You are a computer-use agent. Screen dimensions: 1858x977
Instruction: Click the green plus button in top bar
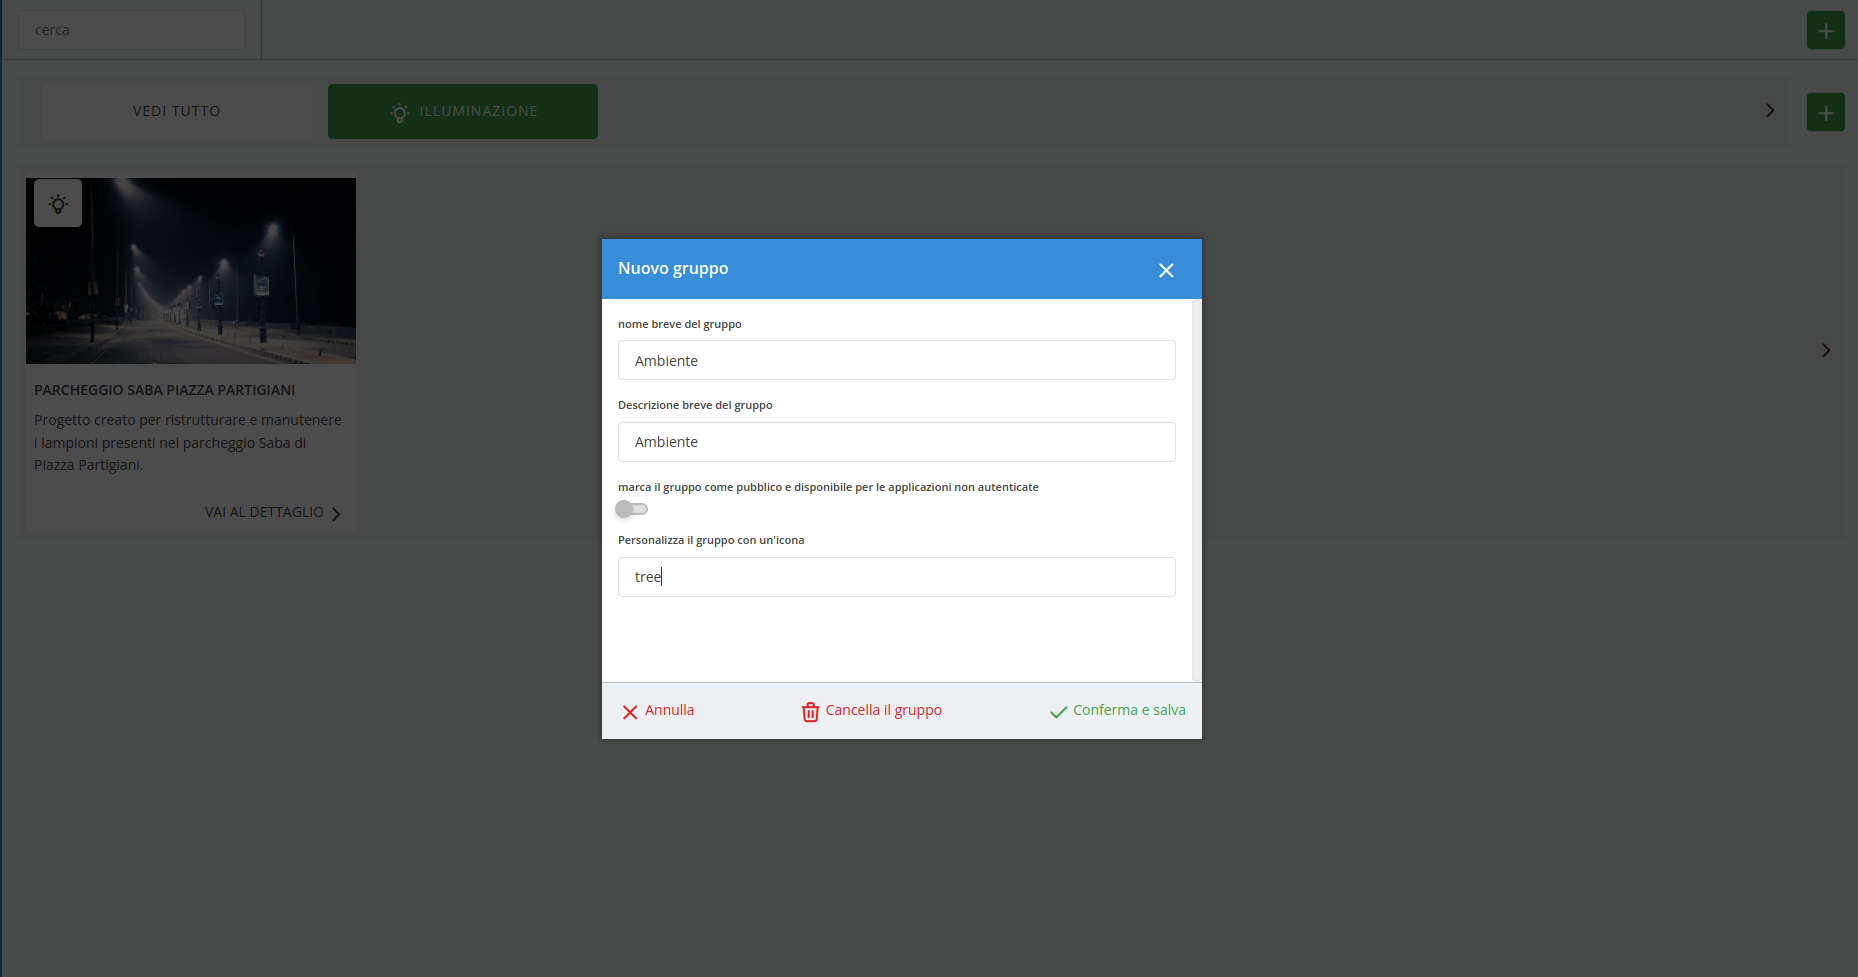coord(1825,30)
